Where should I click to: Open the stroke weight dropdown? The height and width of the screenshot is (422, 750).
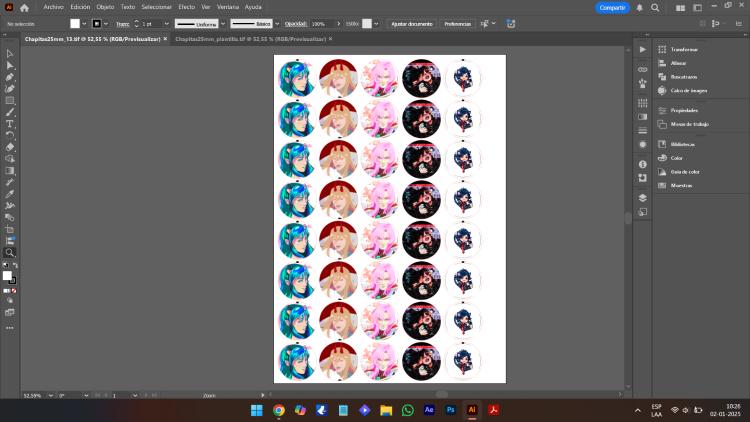pos(166,24)
